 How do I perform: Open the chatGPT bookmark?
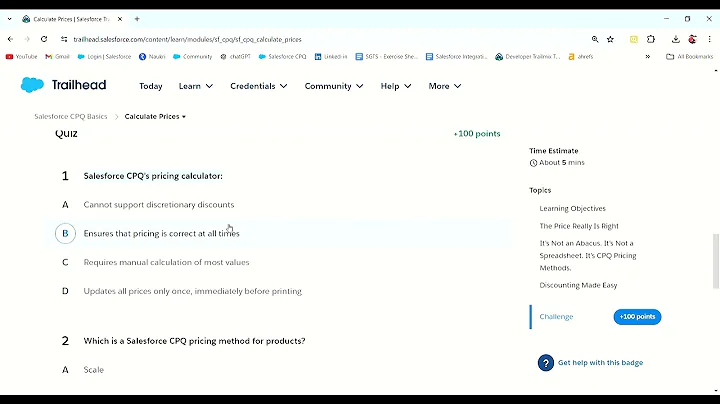coord(235,56)
